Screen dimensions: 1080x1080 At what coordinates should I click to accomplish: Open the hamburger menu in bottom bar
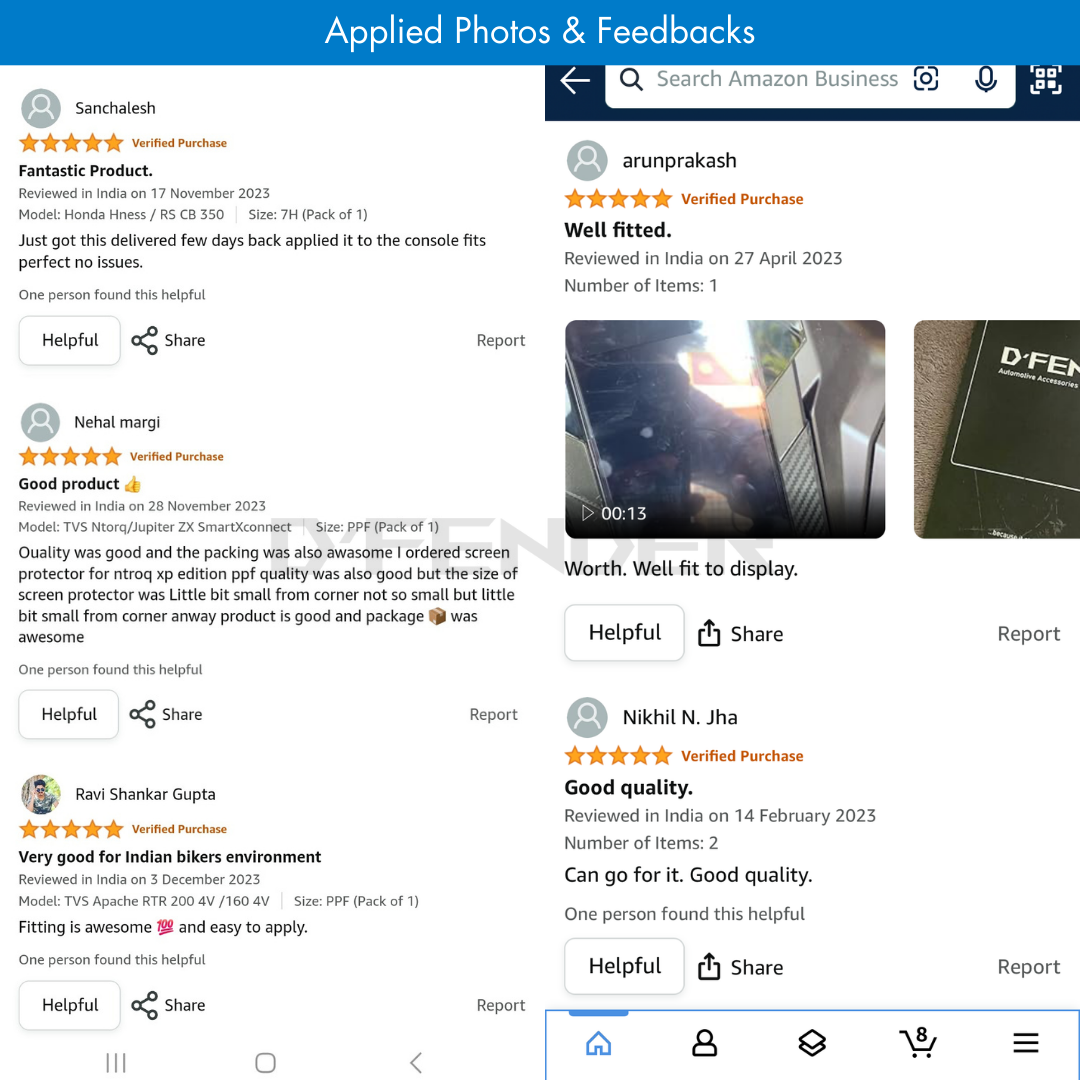coord(1026,1044)
